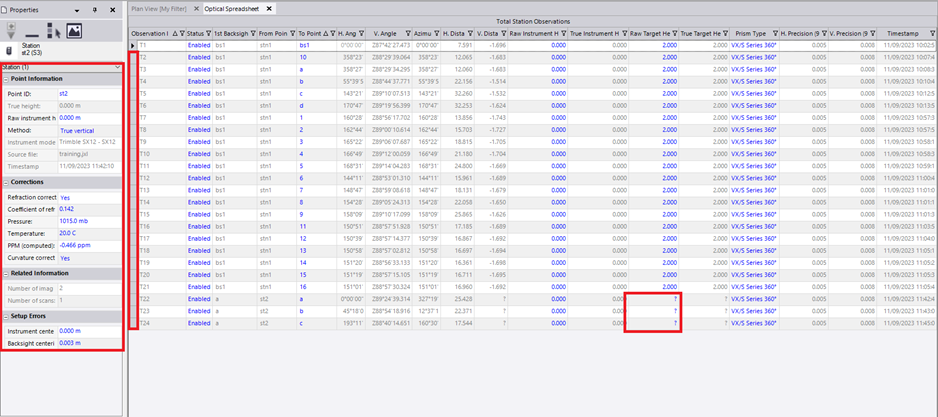Click the filter icon on V. Angle column
Image resolution: width=938 pixels, height=417 pixels.
(409, 33)
